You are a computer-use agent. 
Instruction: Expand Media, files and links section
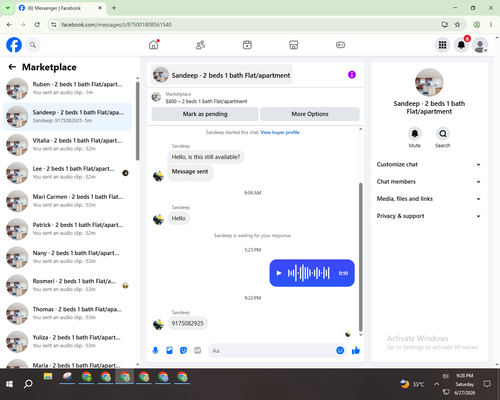(429, 199)
